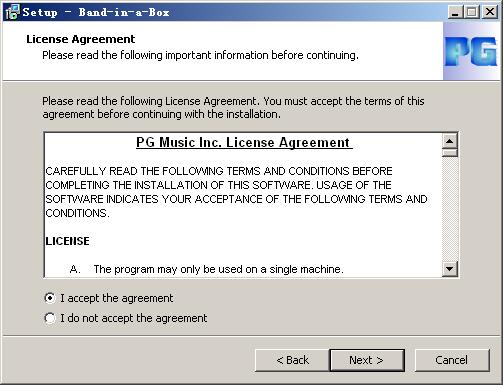Image resolution: width=503 pixels, height=385 pixels.
Task: Click the bold "License Agreement" page header
Action: (81, 39)
